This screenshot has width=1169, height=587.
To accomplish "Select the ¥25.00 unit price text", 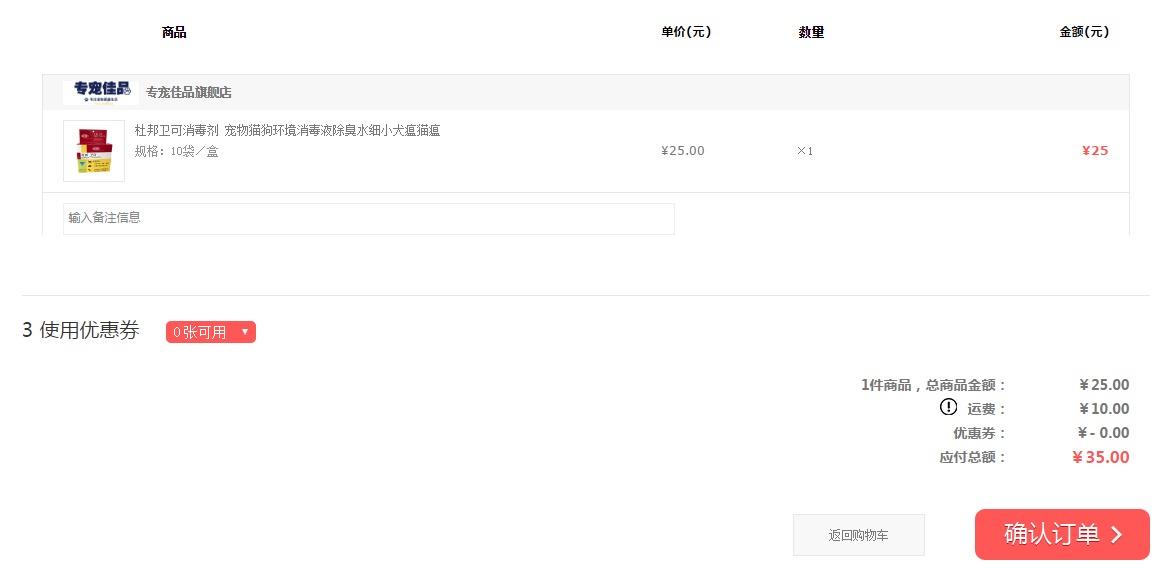I will click(x=683, y=151).
